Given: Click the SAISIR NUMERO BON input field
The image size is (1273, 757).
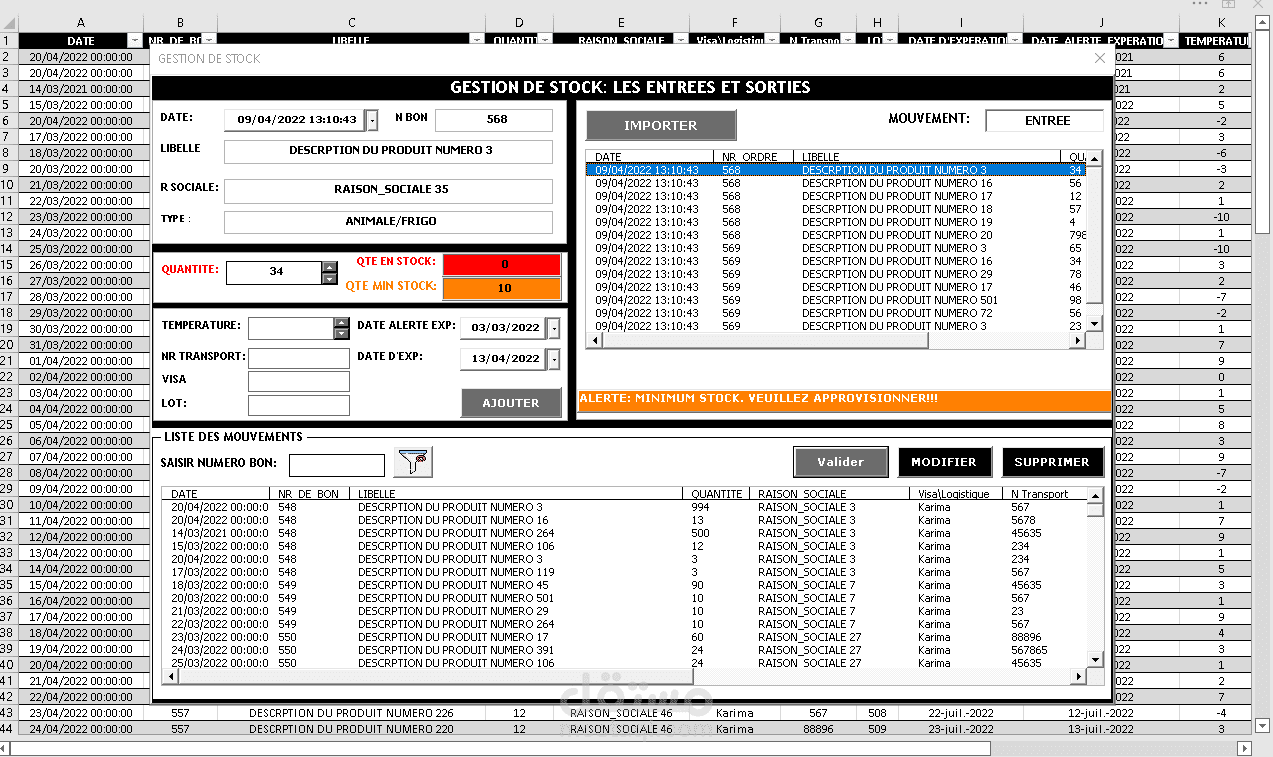Looking at the screenshot, I should 337,465.
